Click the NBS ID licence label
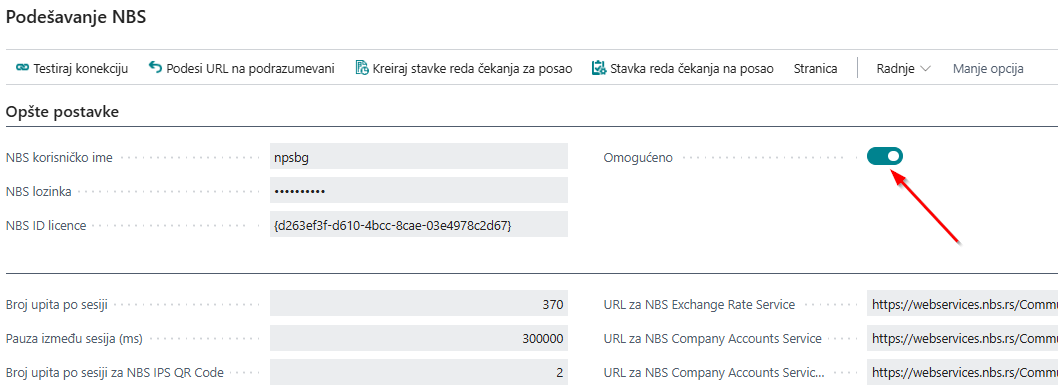This screenshot has height=390, width=1058. [46, 225]
